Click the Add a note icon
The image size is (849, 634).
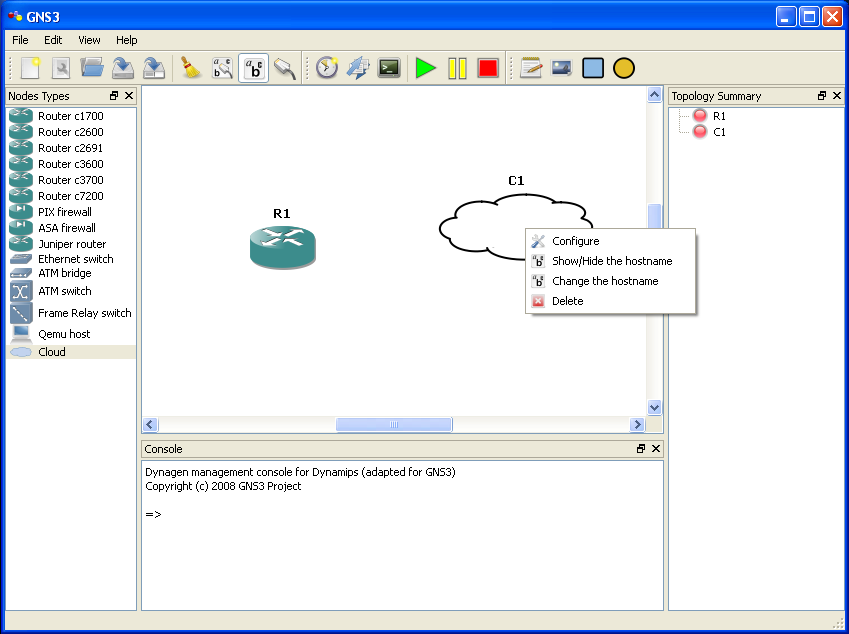[x=531, y=68]
